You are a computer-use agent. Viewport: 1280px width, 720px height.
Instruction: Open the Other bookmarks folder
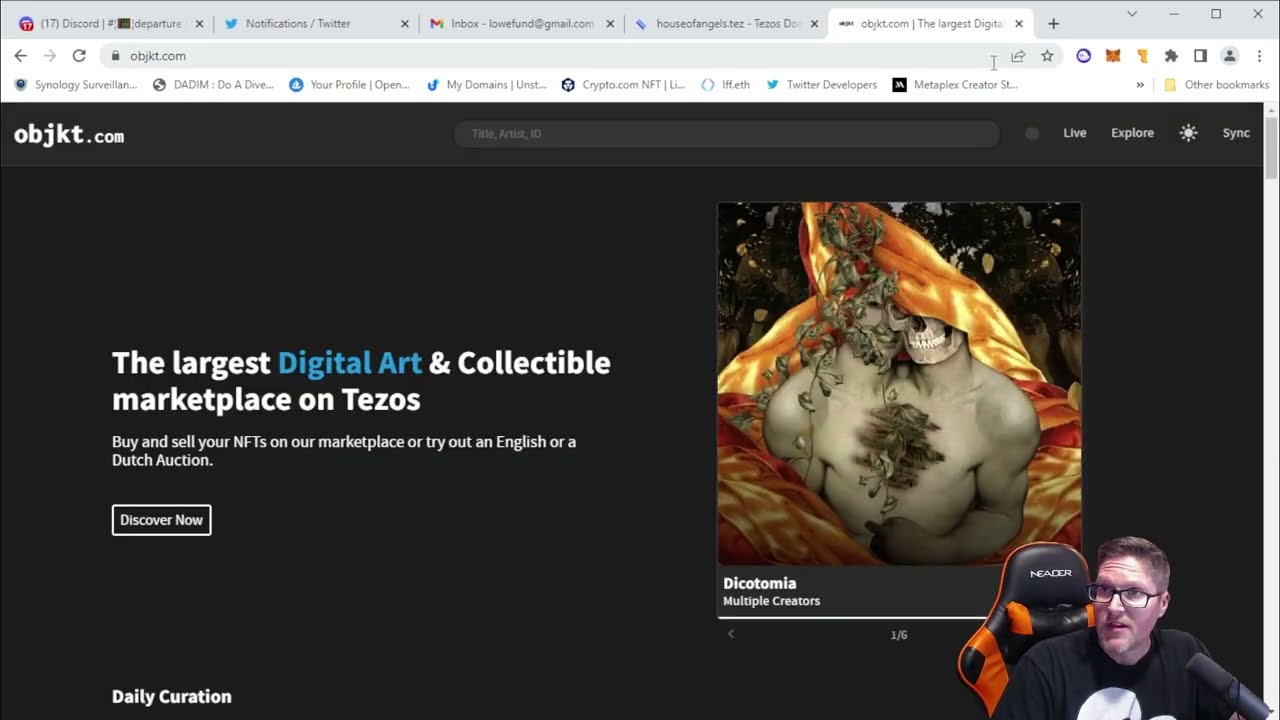(x=1216, y=85)
